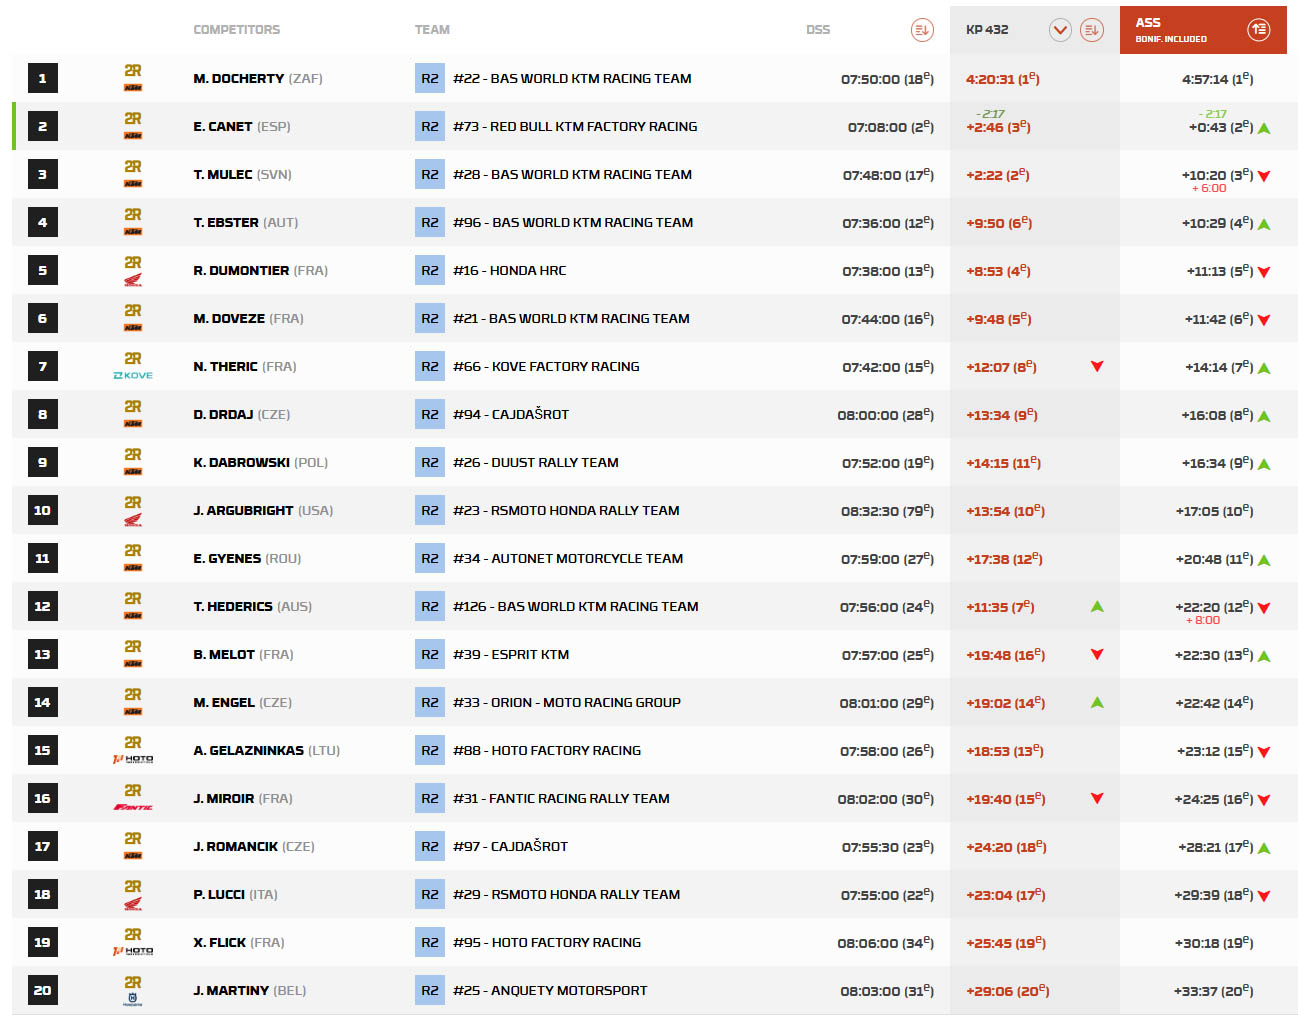
Task: Click green up arrow in T. Hederics' KP column
Action: click(1097, 606)
